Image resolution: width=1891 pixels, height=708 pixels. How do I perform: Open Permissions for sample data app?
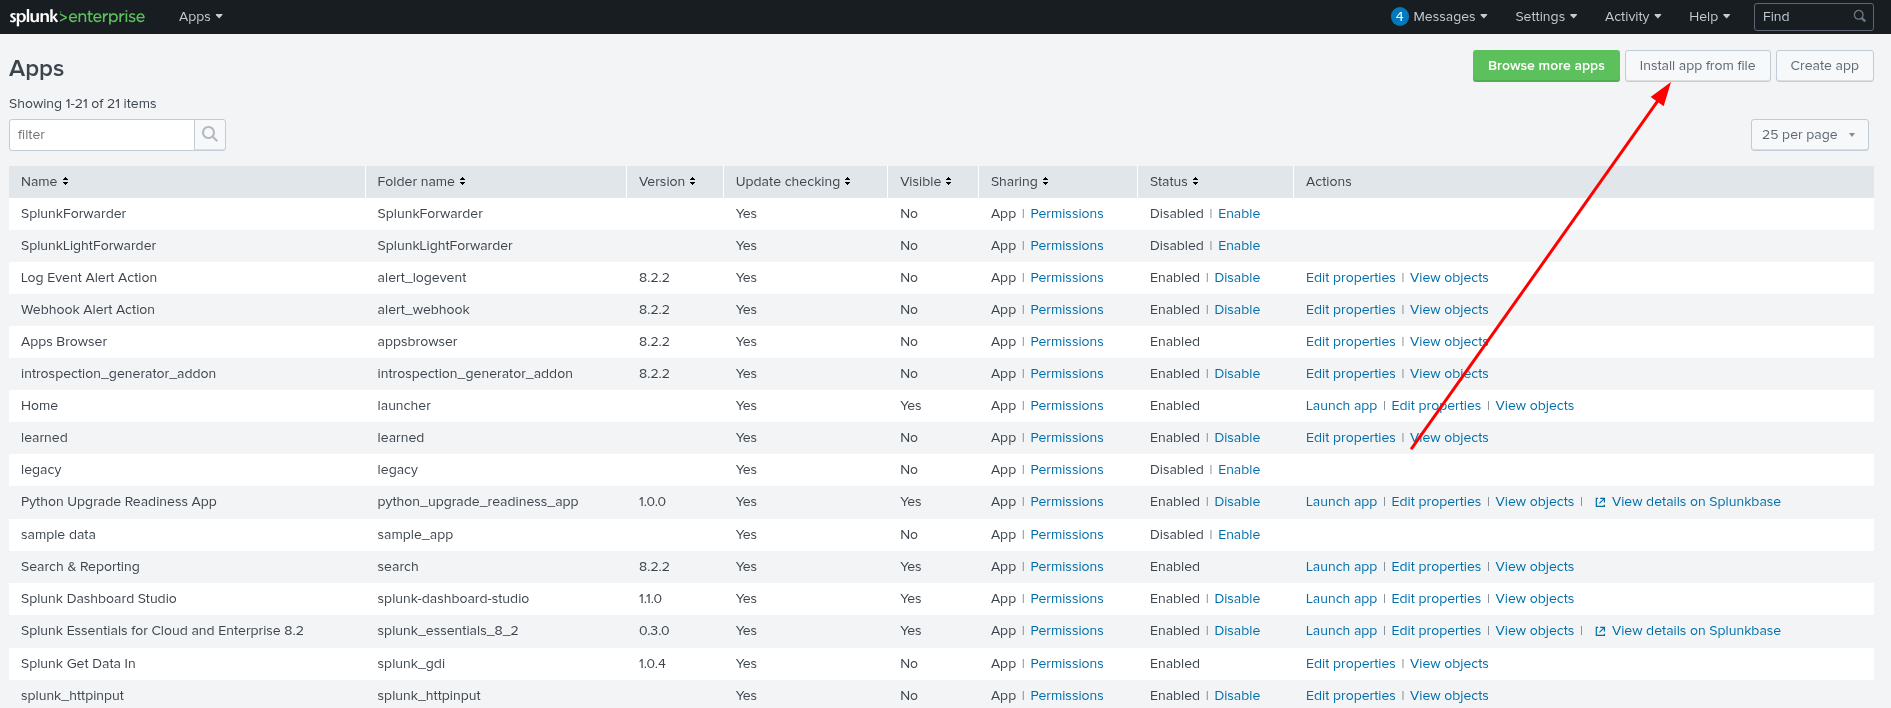click(x=1067, y=535)
